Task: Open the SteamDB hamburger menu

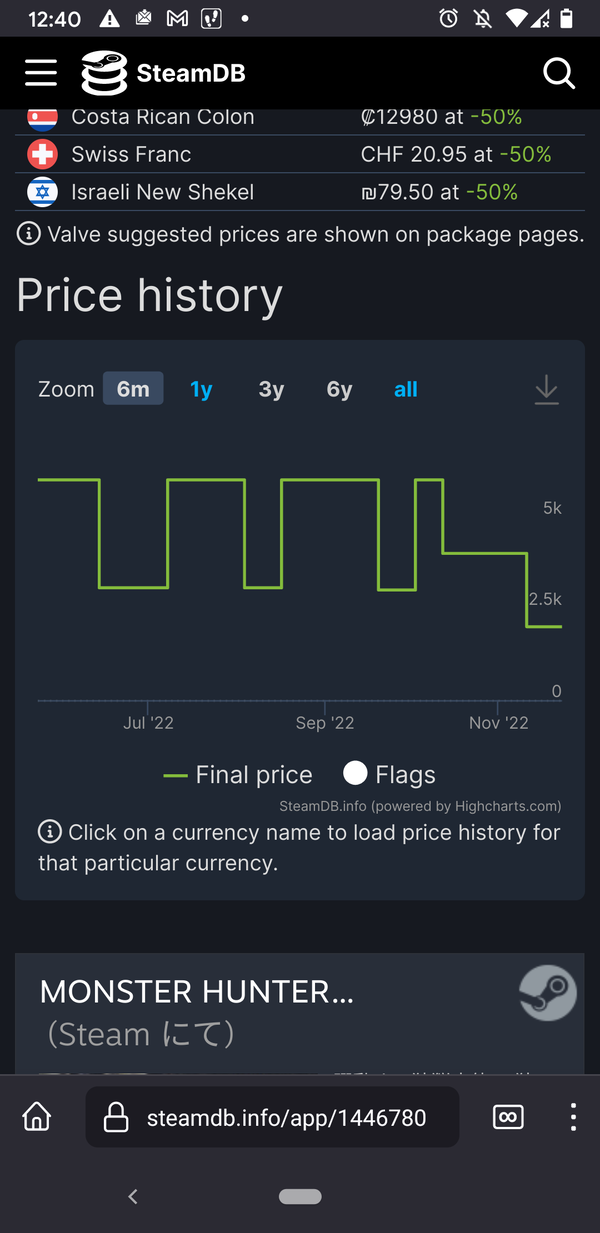Action: pos(41,73)
